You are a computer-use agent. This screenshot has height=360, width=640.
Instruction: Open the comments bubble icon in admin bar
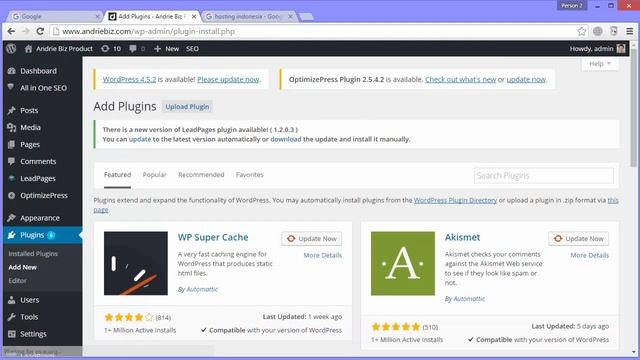(133, 49)
